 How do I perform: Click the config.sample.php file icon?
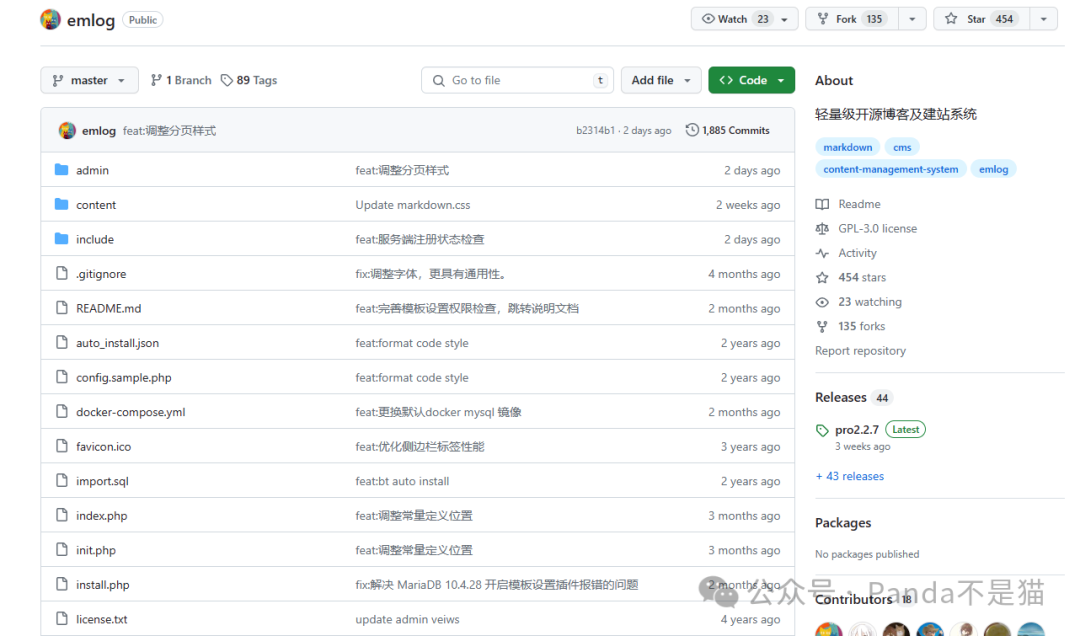(x=62, y=376)
